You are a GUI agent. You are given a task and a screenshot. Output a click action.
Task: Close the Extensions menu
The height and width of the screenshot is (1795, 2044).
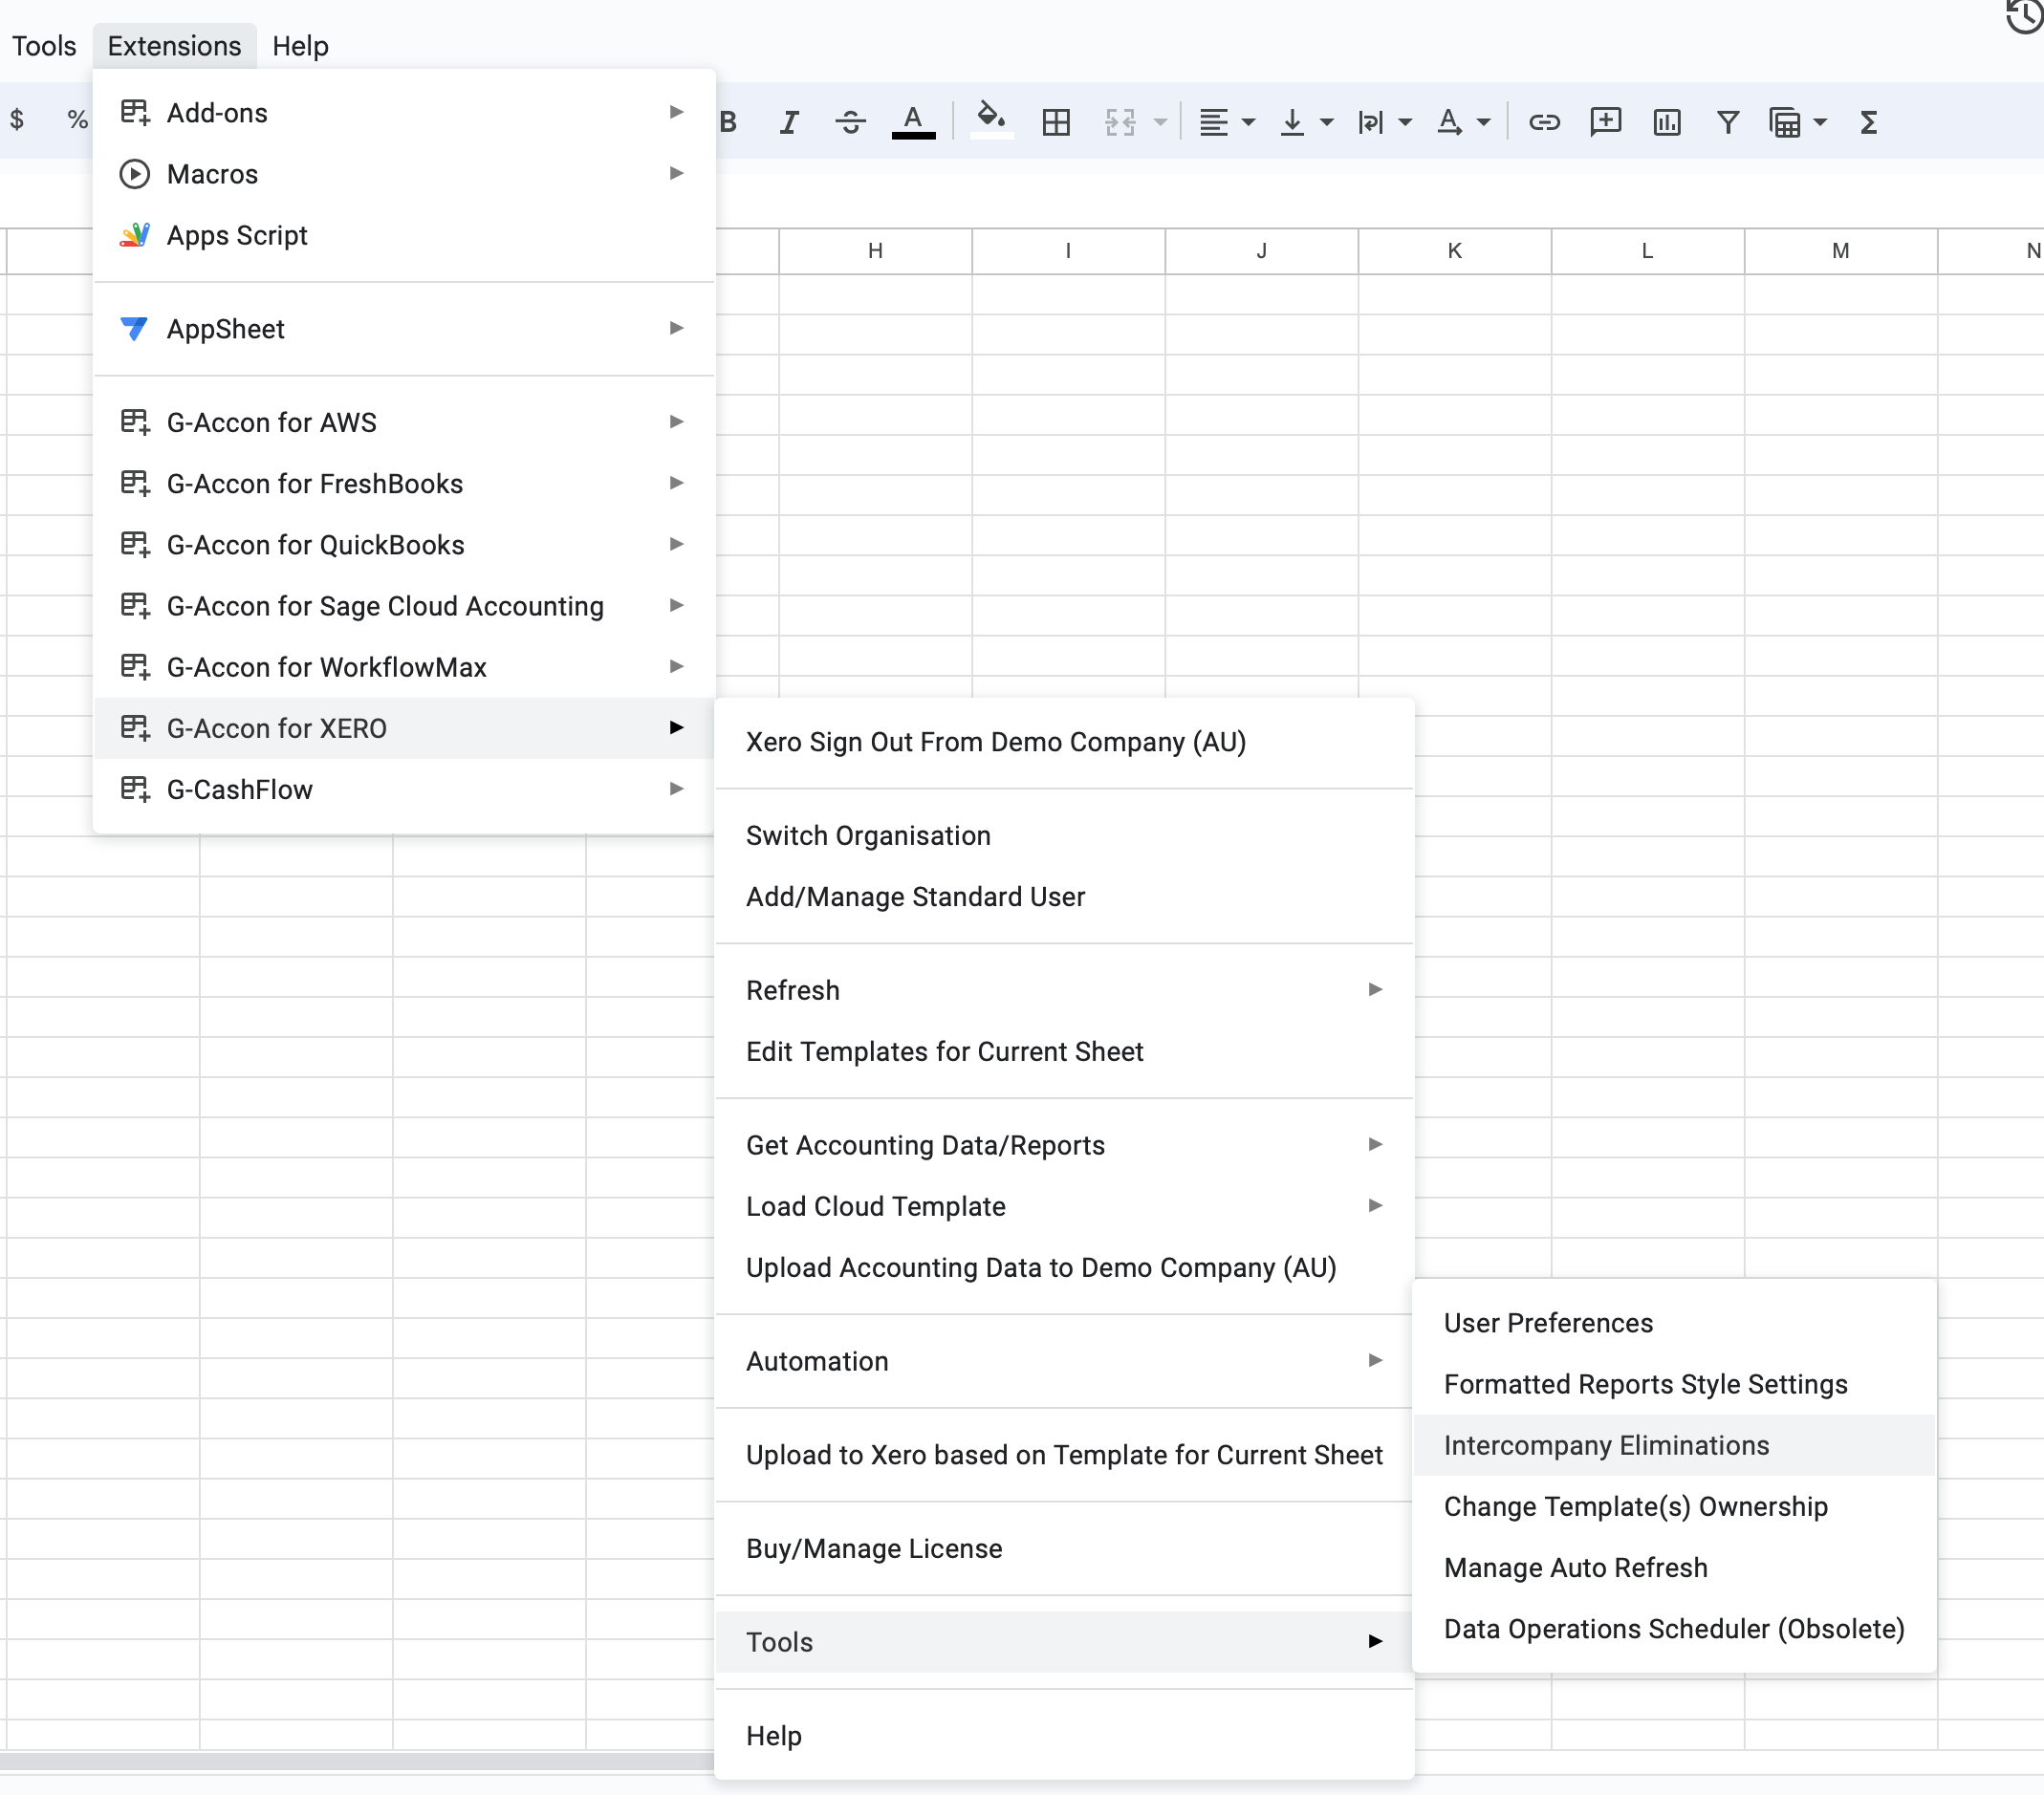pyautogui.click(x=174, y=46)
